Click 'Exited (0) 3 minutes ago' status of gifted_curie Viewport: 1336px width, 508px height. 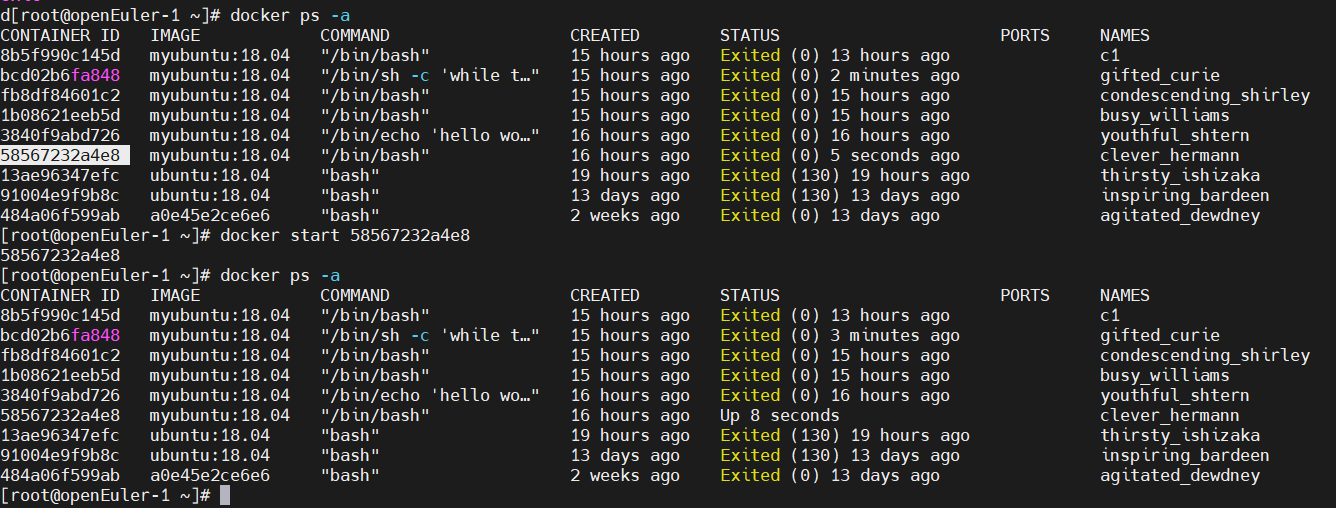840,335
